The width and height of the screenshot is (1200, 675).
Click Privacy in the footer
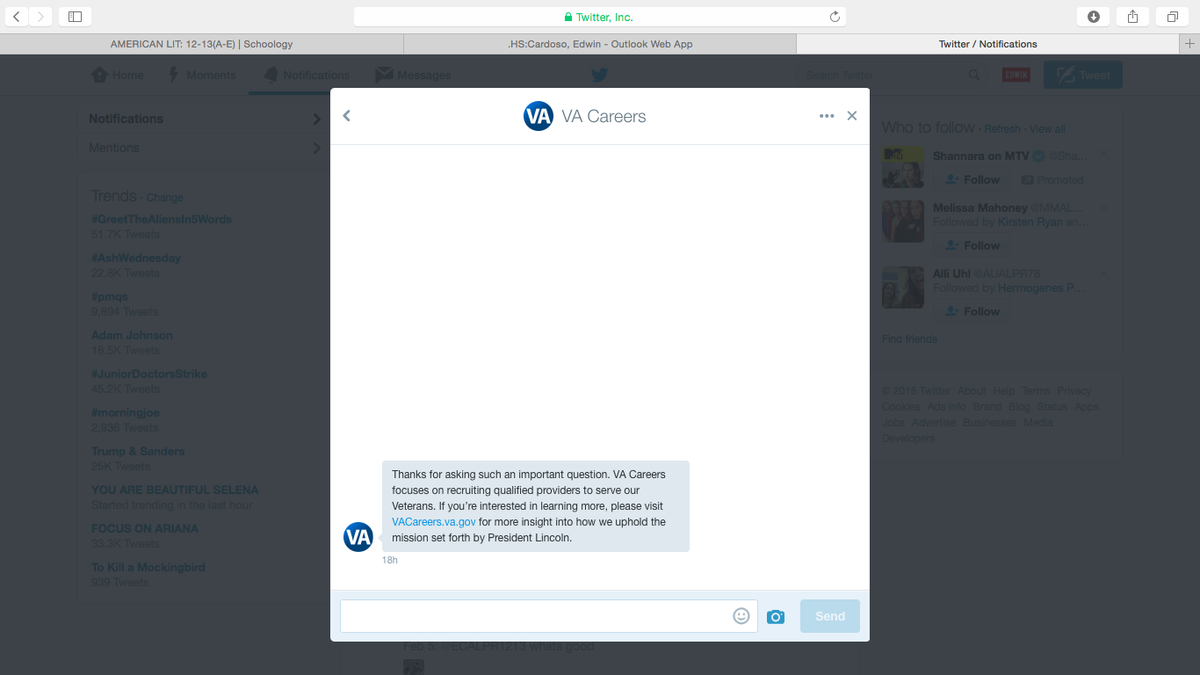coord(1074,391)
